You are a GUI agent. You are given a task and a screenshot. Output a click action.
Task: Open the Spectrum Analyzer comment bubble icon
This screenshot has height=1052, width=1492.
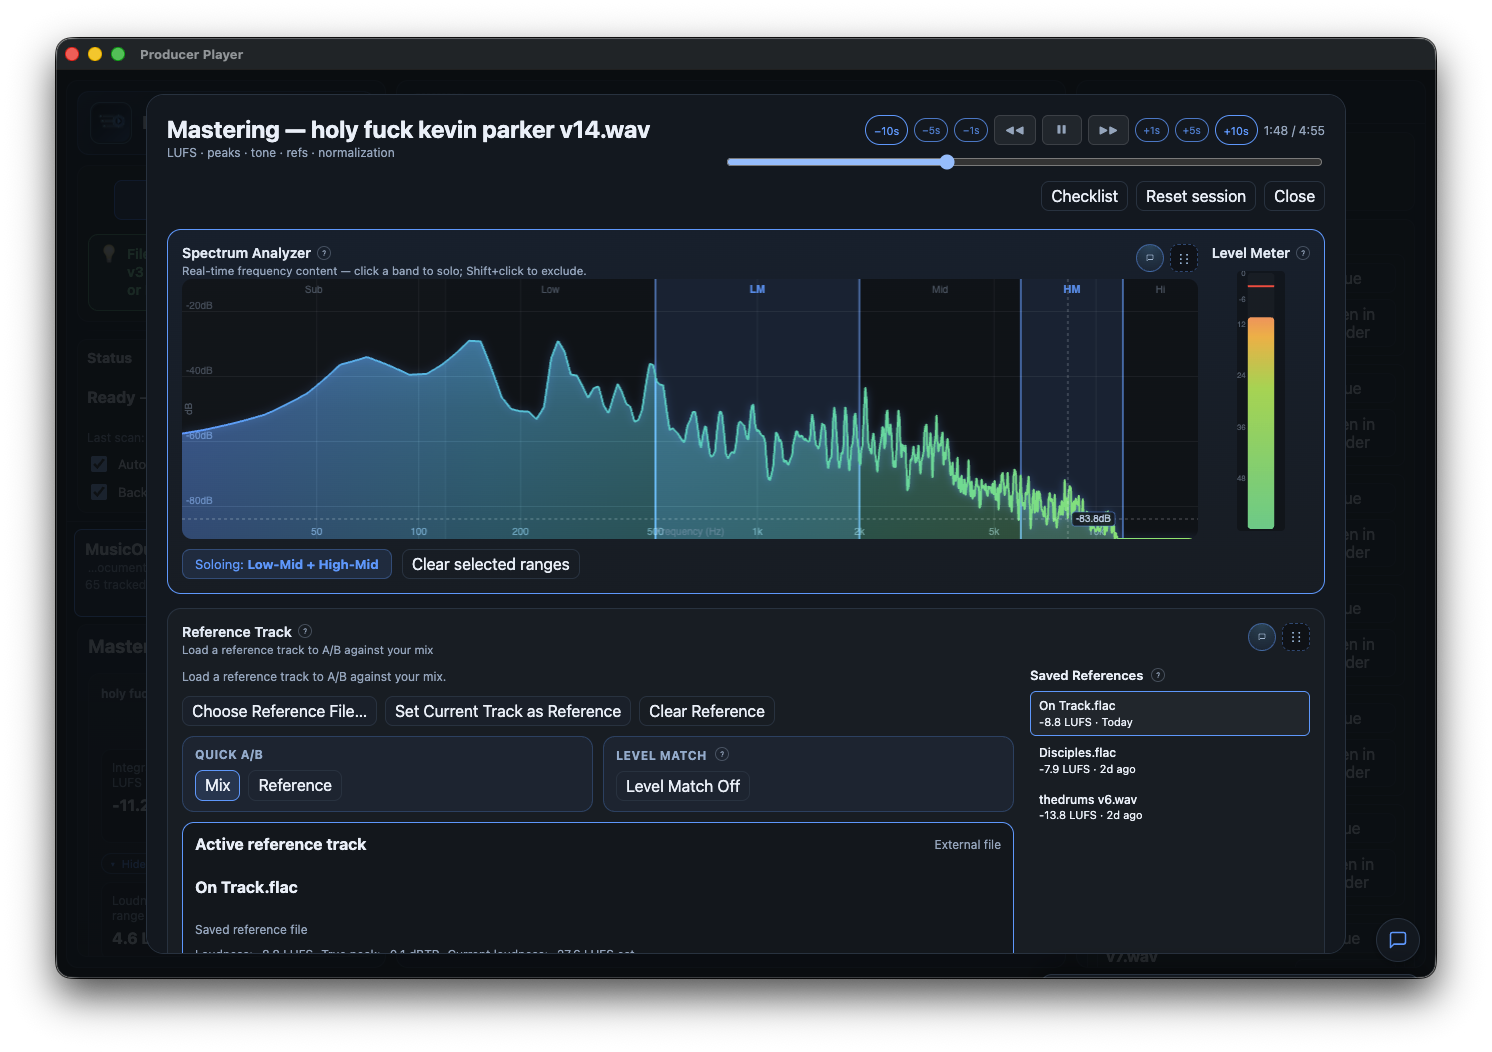tap(1150, 258)
